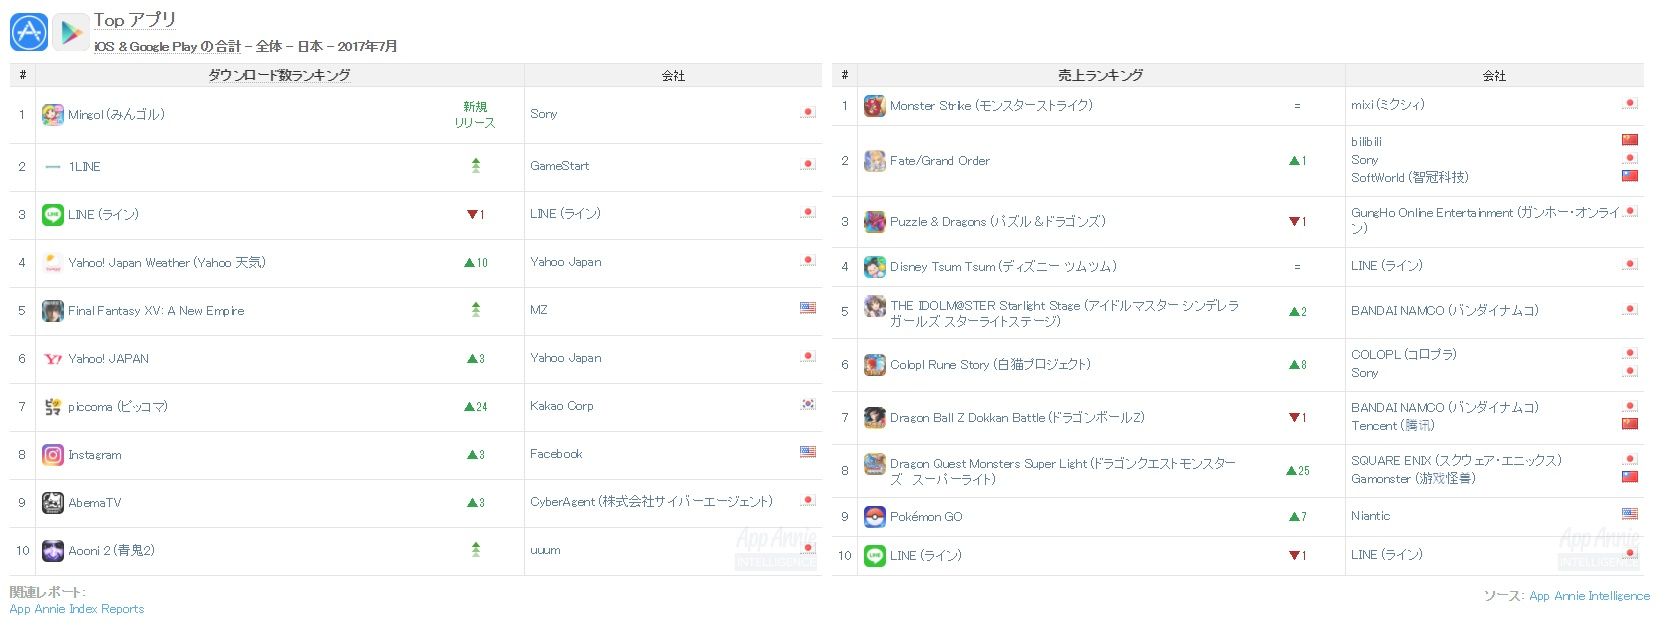Click the App Store icon in header
Screen dimensions: 1680x637
click(29, 32)
